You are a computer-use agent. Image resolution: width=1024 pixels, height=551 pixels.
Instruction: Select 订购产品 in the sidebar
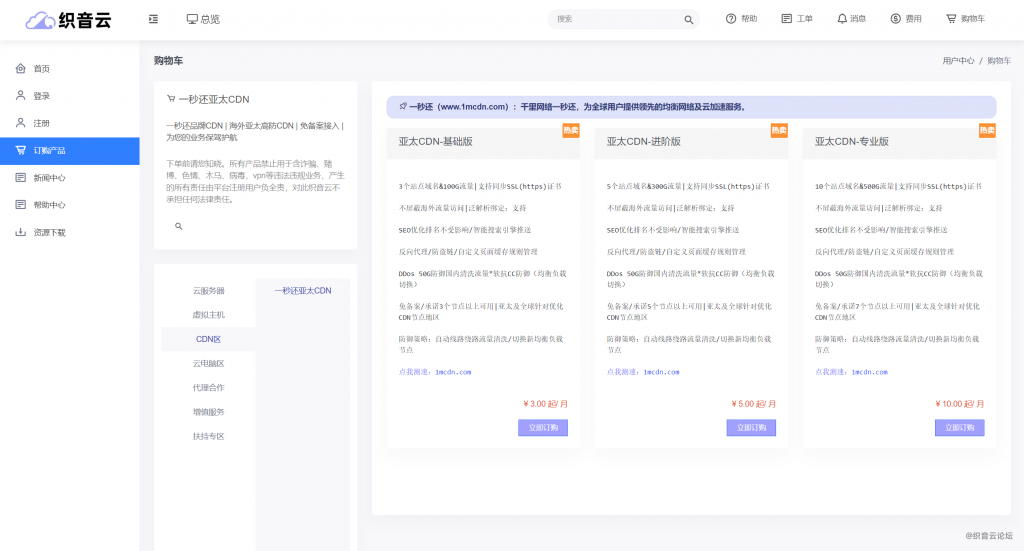click(x=70, y=151)
